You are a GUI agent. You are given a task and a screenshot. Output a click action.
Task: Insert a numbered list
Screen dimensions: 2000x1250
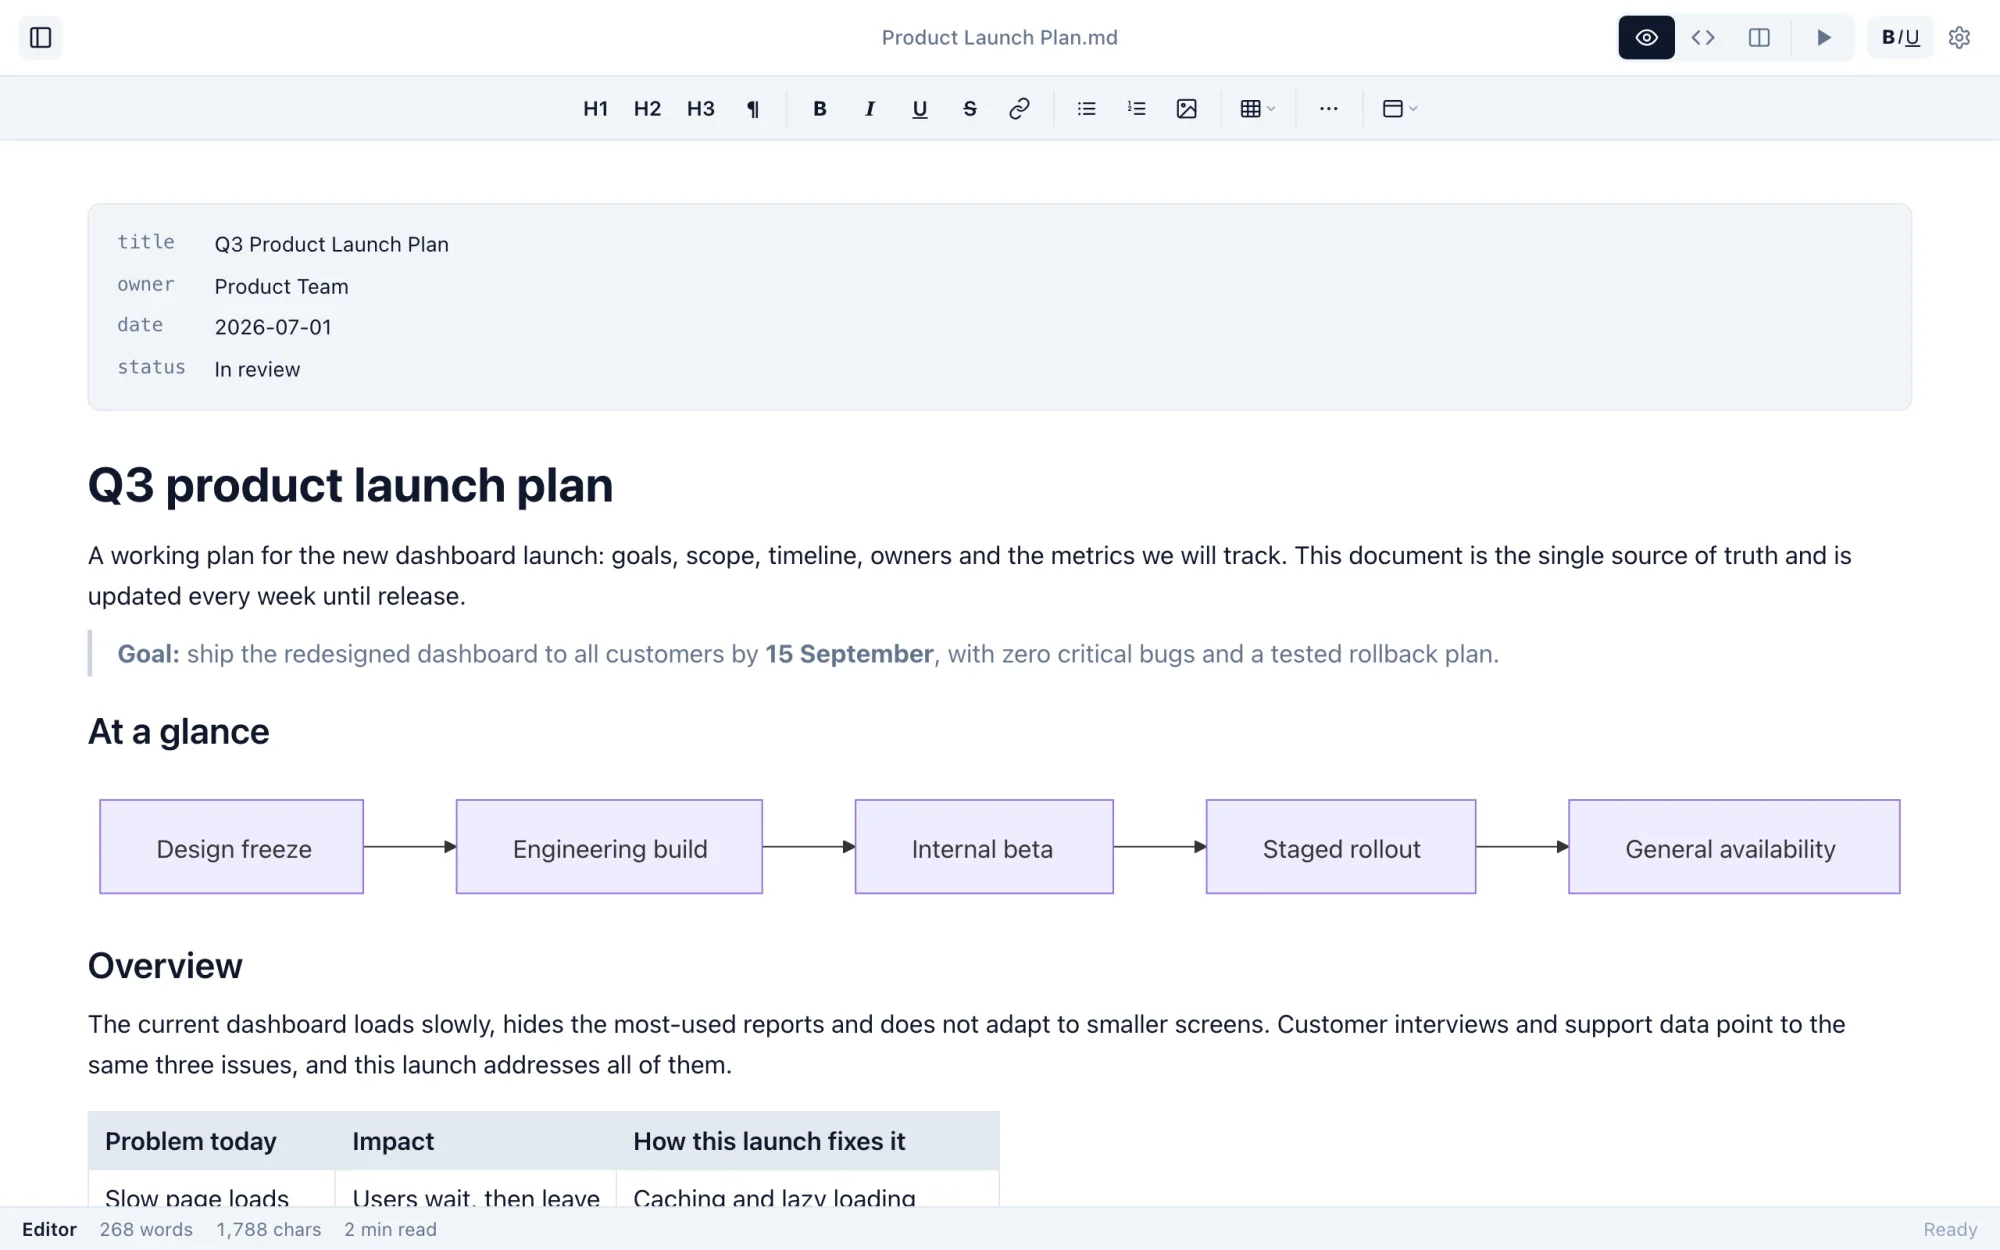click(x=1137, y=109)
